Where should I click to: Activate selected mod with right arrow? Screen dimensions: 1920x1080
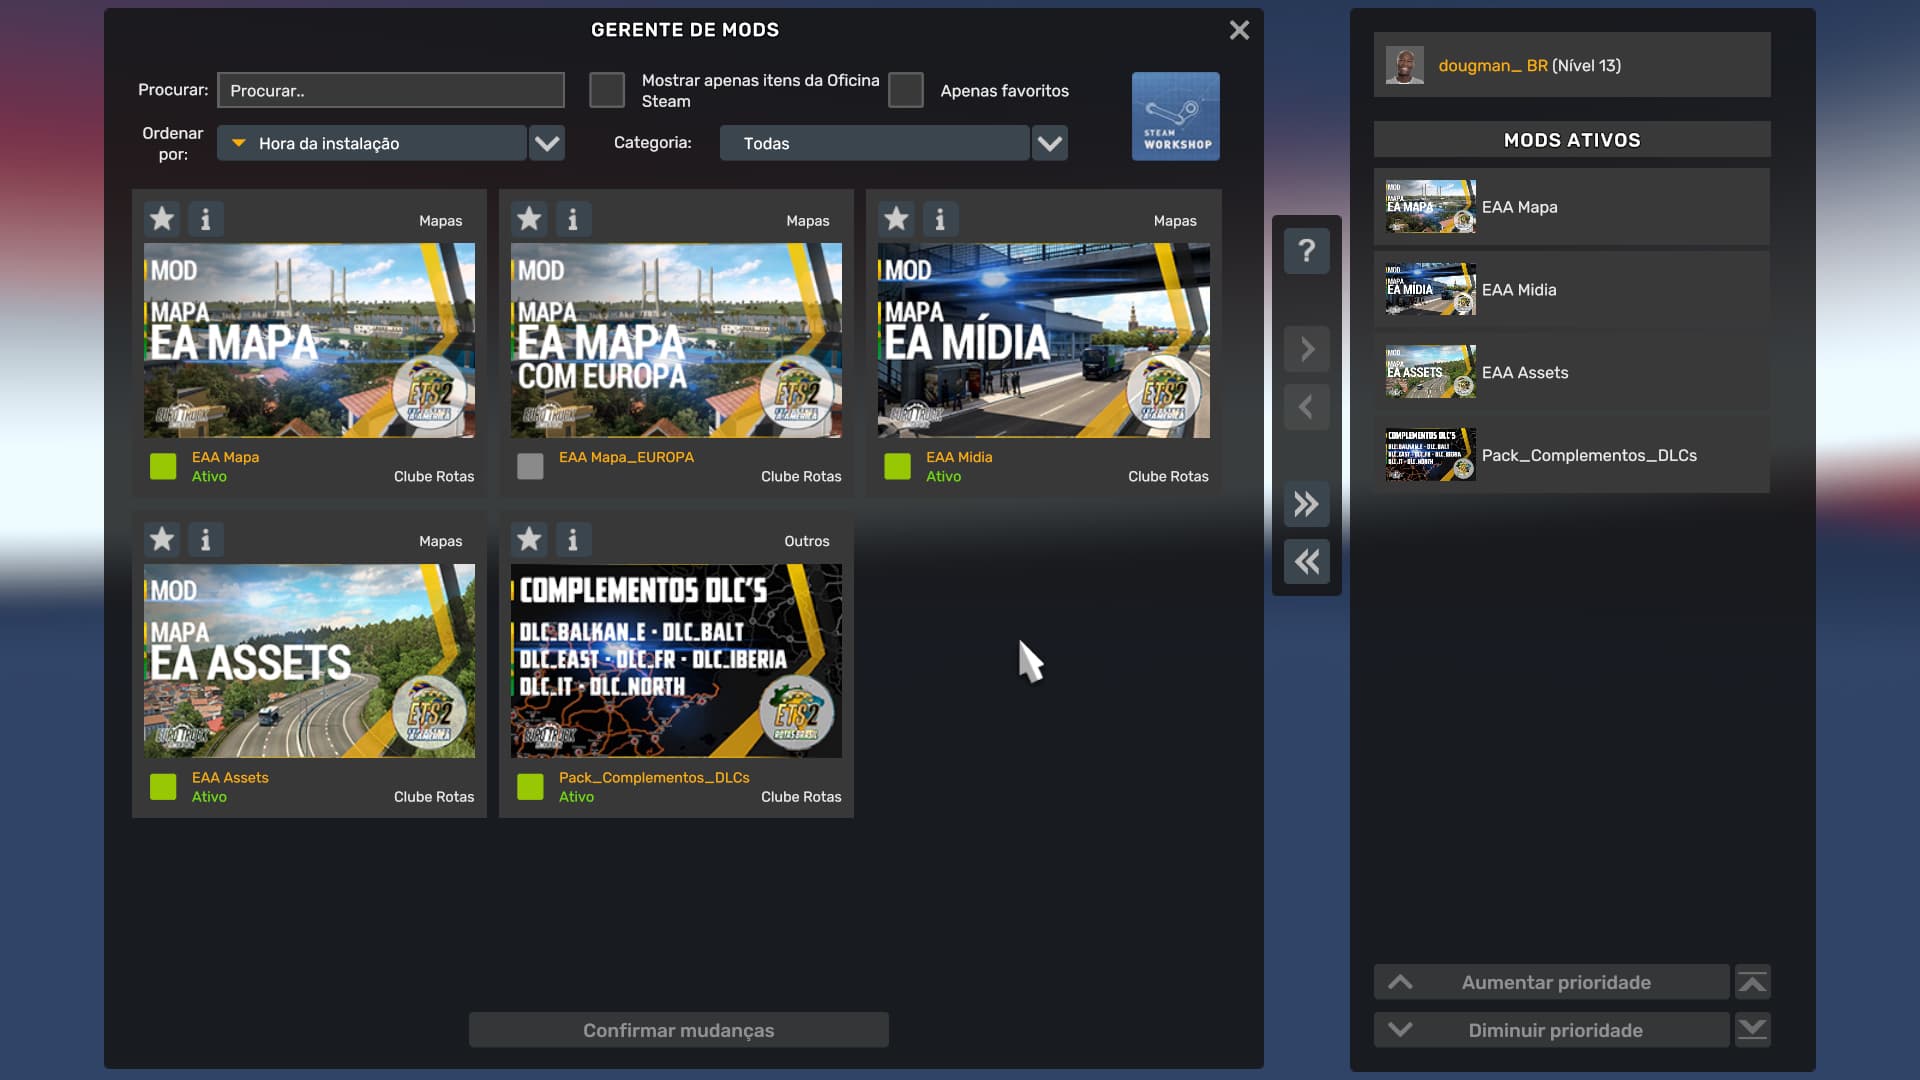click(x=1307, y=349)
